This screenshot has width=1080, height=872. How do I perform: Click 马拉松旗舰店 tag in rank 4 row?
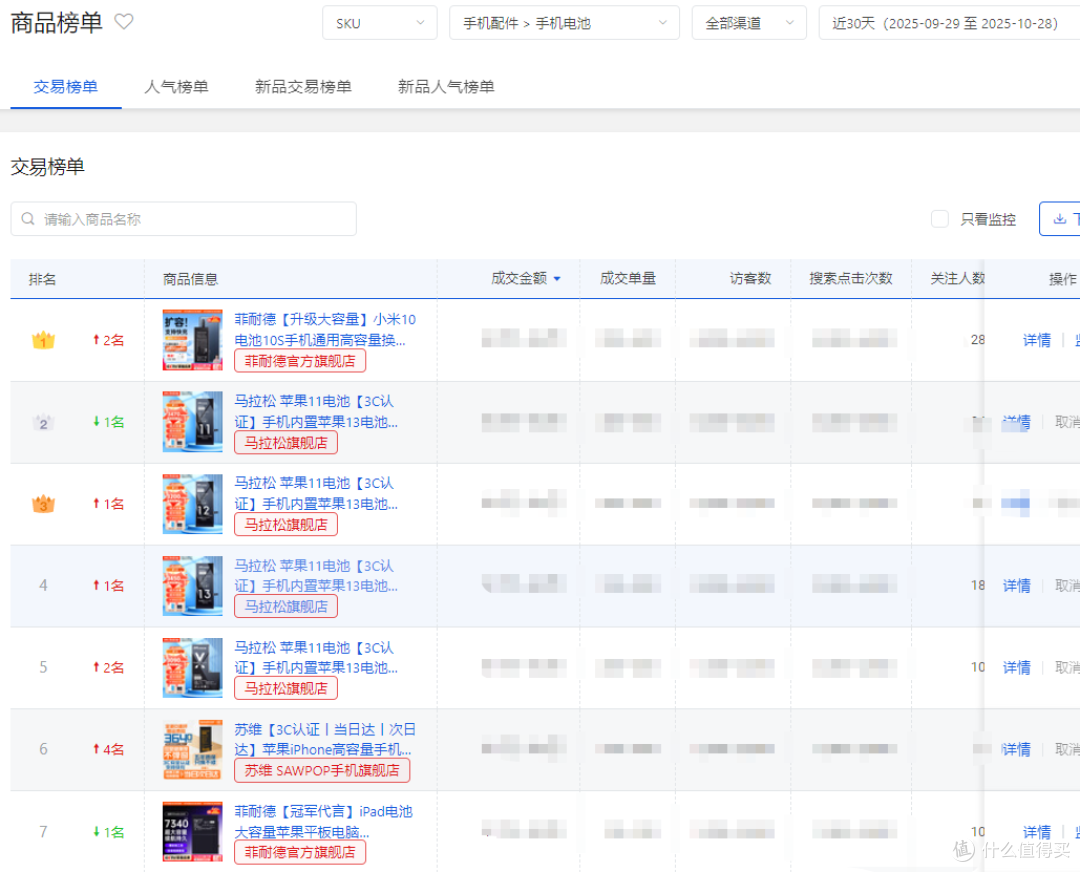(286, 607)
